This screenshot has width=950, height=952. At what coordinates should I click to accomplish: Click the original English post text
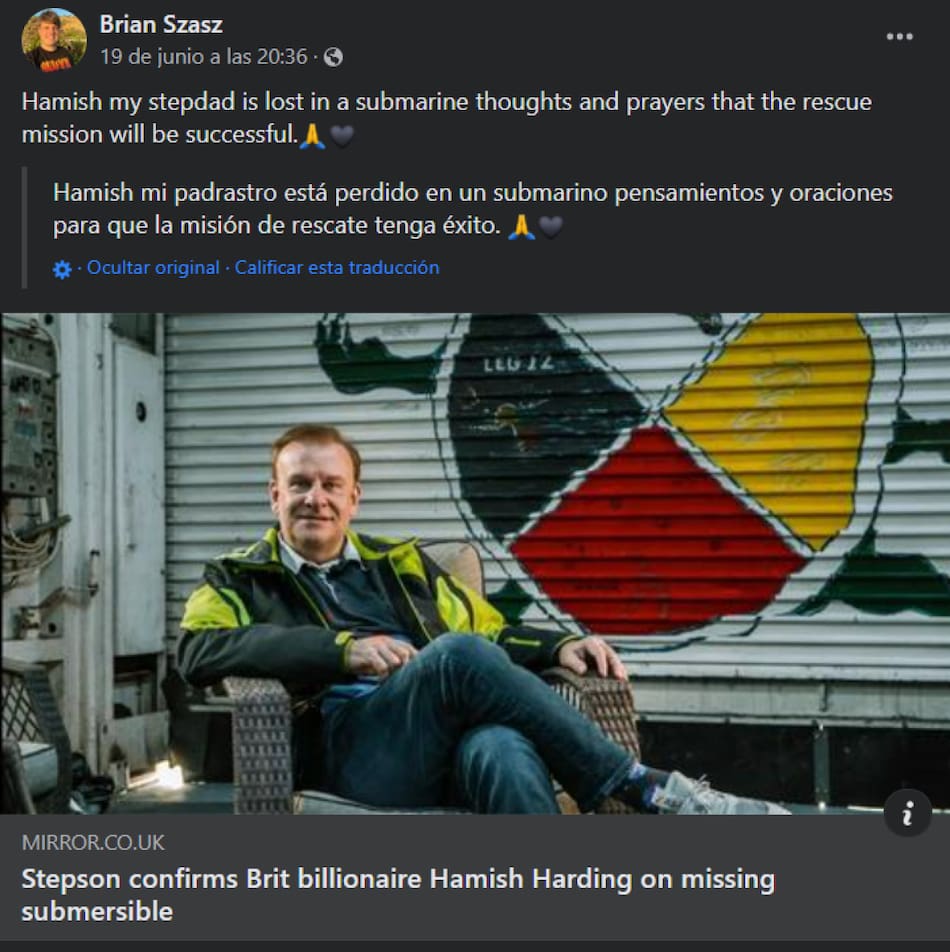point(446,103)
